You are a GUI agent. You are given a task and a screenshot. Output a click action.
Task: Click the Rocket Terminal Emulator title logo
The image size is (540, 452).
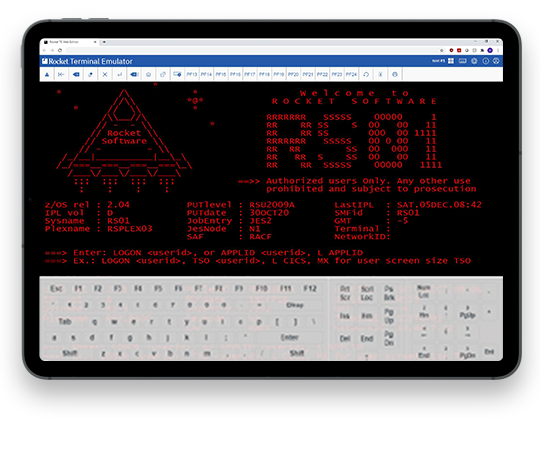click(x=87, y=61)
